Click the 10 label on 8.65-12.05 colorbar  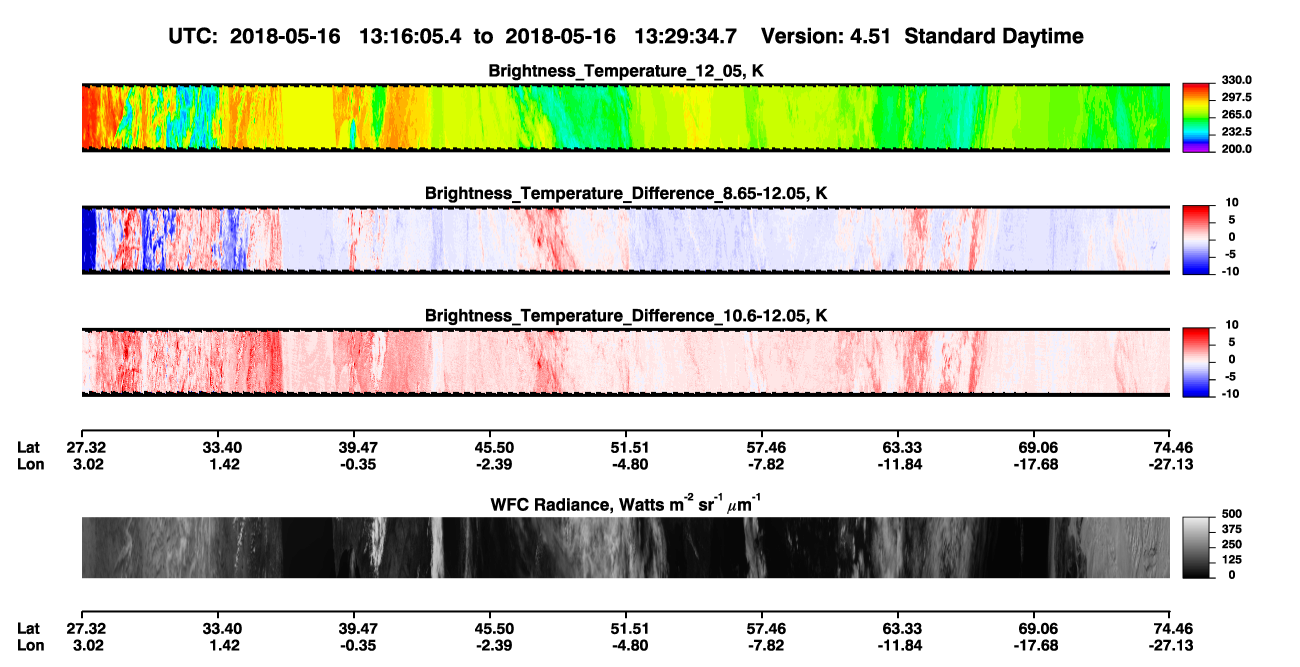click(x=1232, y=202)
